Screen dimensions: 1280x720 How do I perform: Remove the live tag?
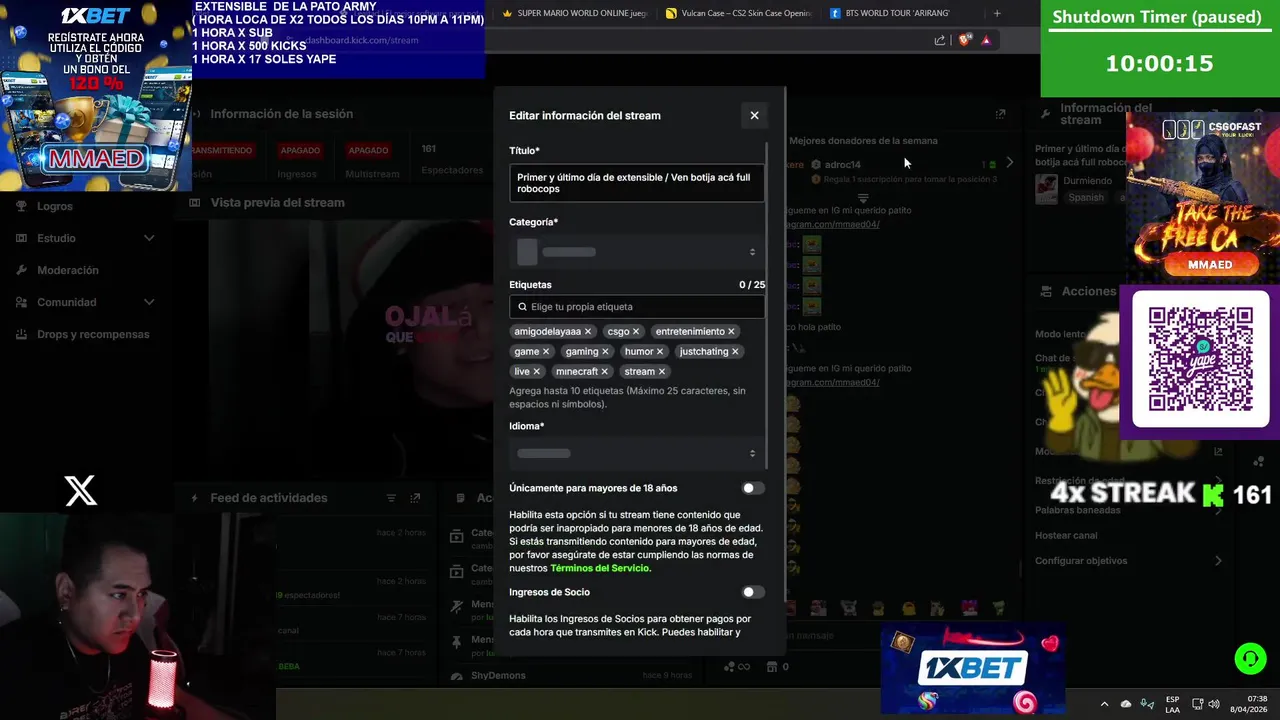tap(536, 371)
